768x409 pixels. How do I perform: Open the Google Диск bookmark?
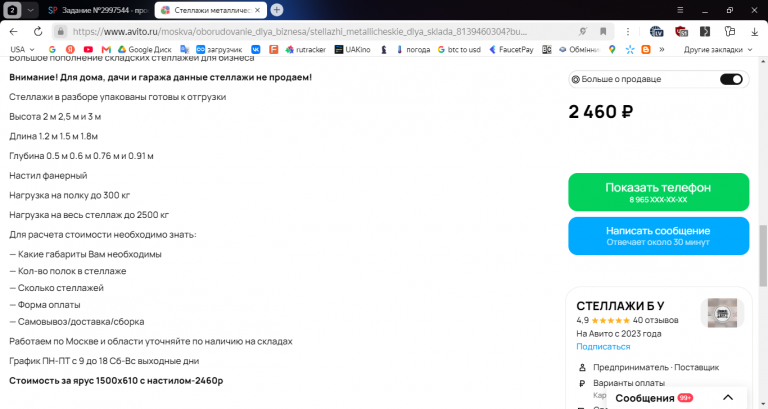[x=144, y=49]
